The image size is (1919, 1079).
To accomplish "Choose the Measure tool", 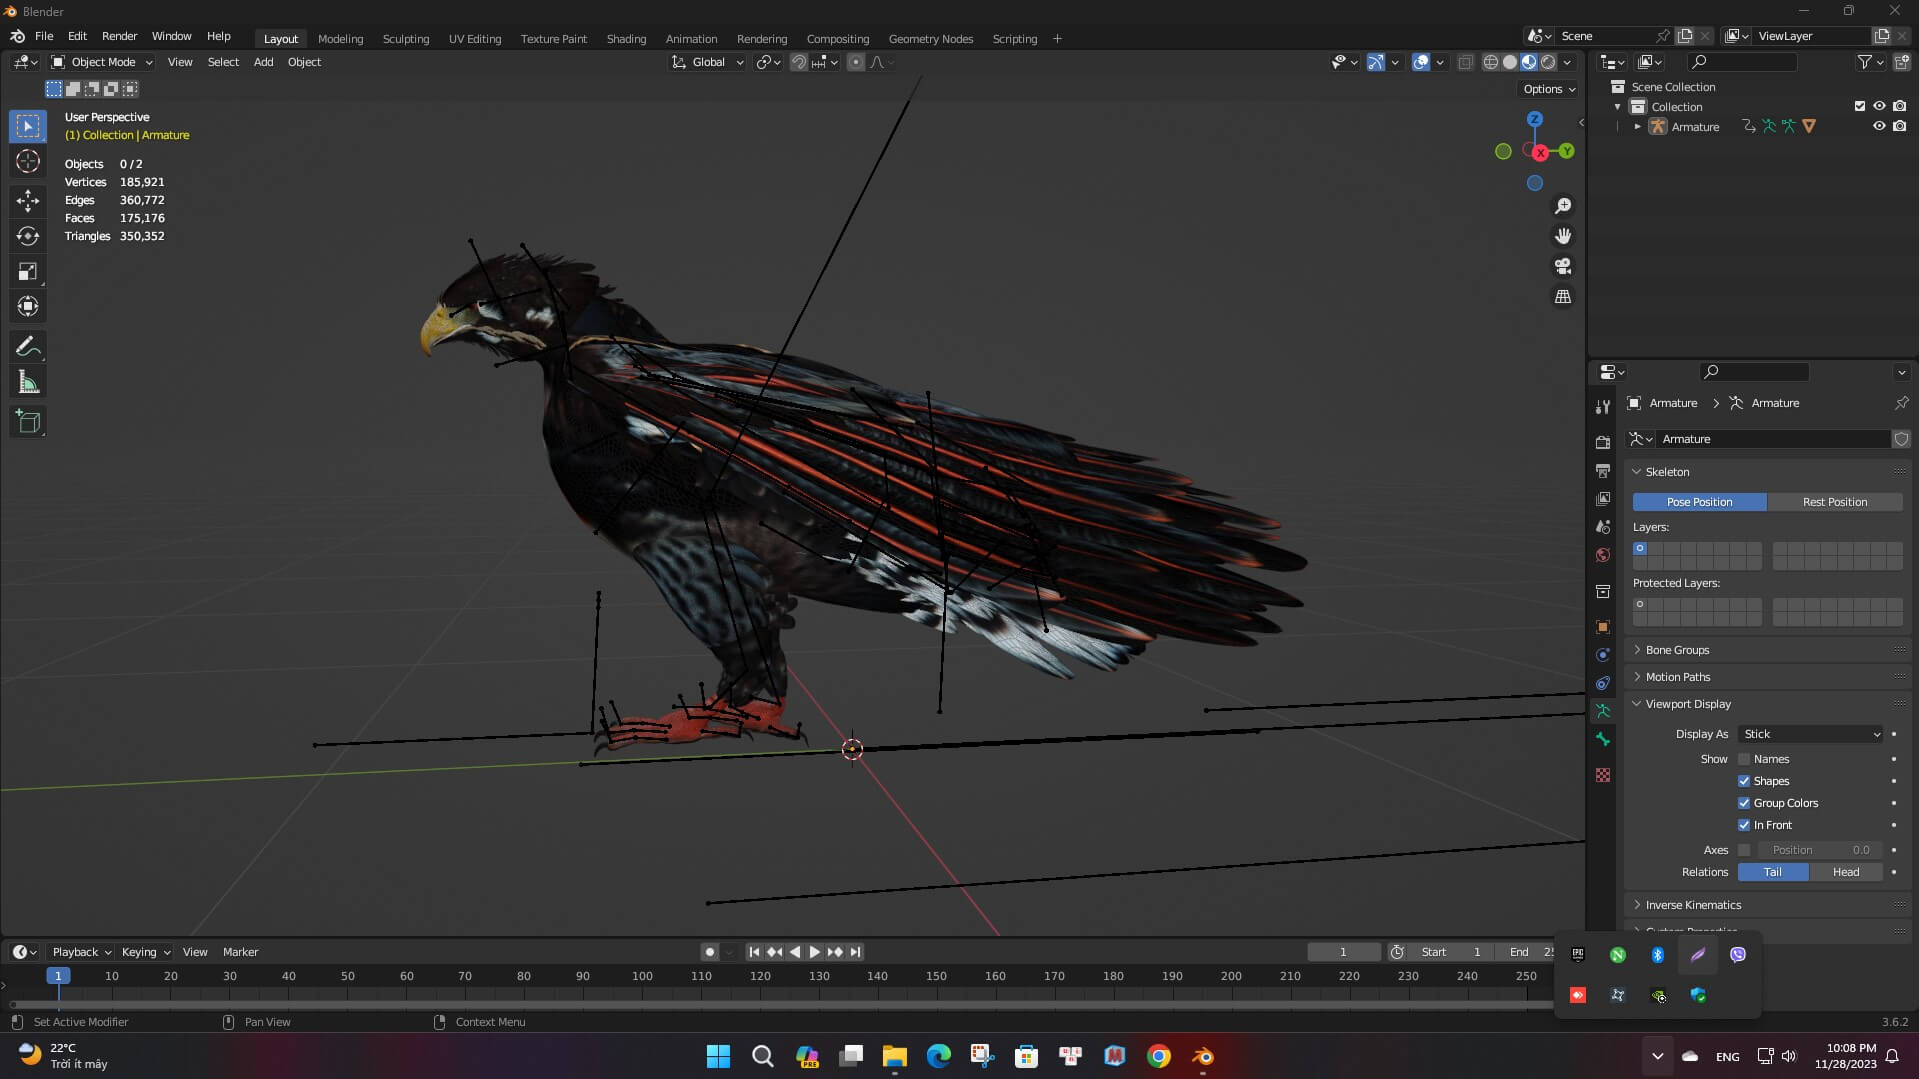I will [28, 382].
